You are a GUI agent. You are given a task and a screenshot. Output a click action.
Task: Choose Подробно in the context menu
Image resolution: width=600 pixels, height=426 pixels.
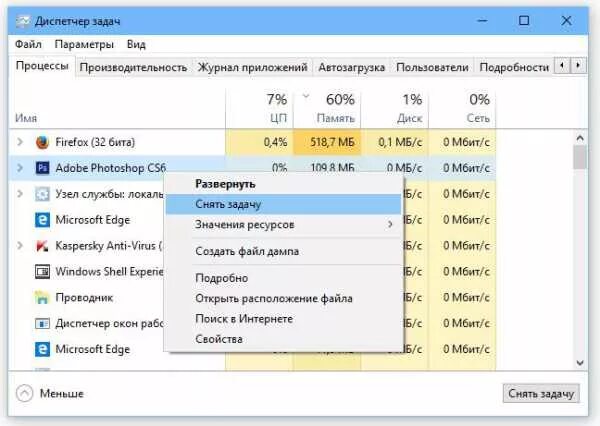(x=283, y=278)
